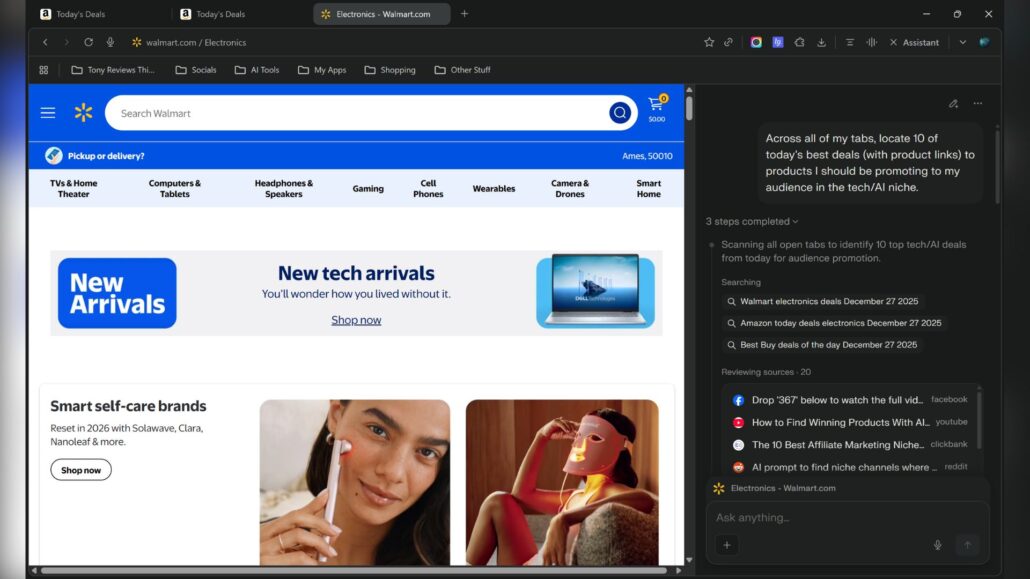Open the Smart Home category
The height and width of the screenshot is (579, 1030).
coord(648,189)
